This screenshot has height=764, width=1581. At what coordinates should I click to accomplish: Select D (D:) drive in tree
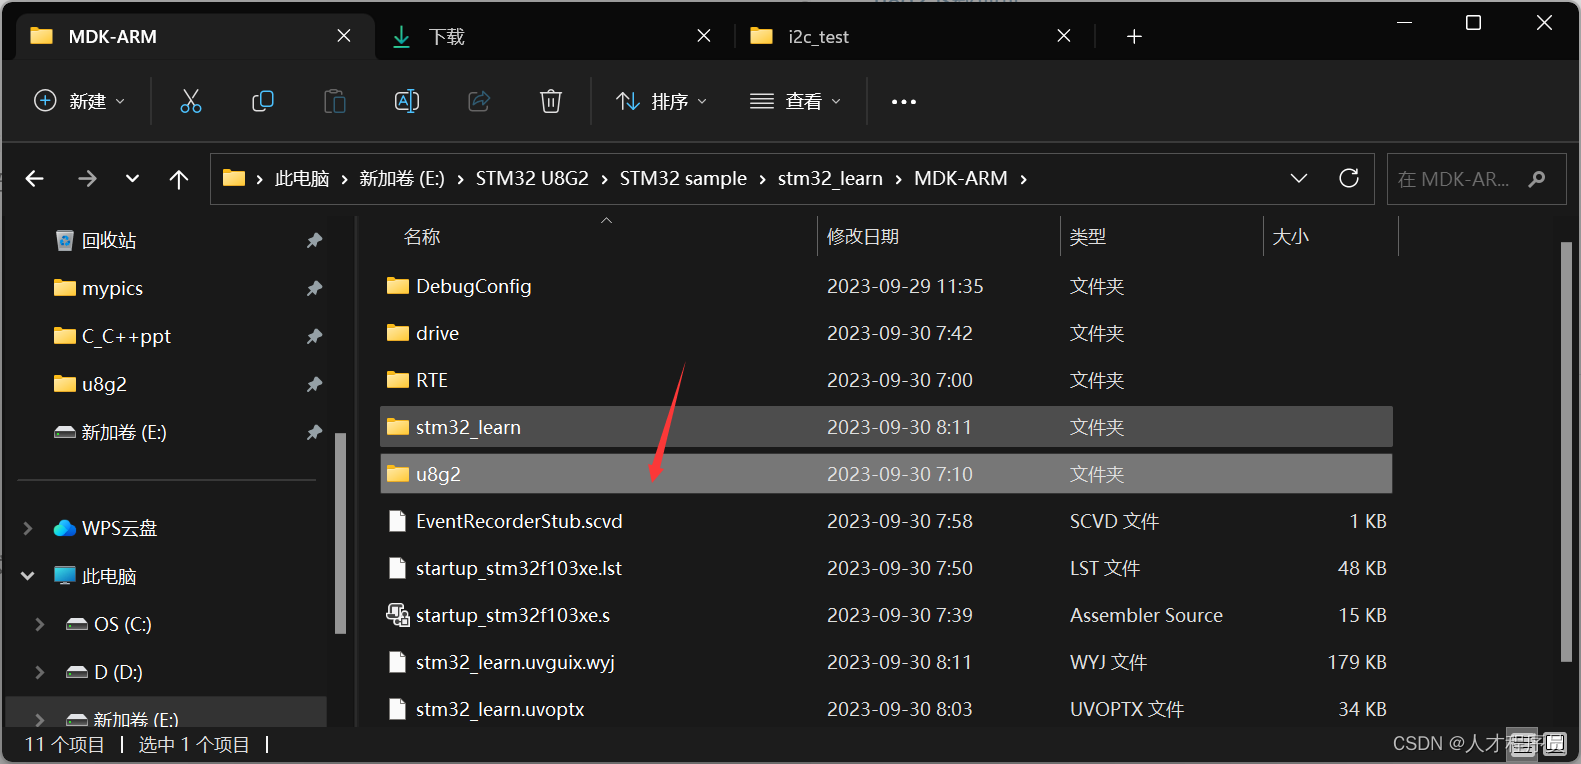click(118, 672)
